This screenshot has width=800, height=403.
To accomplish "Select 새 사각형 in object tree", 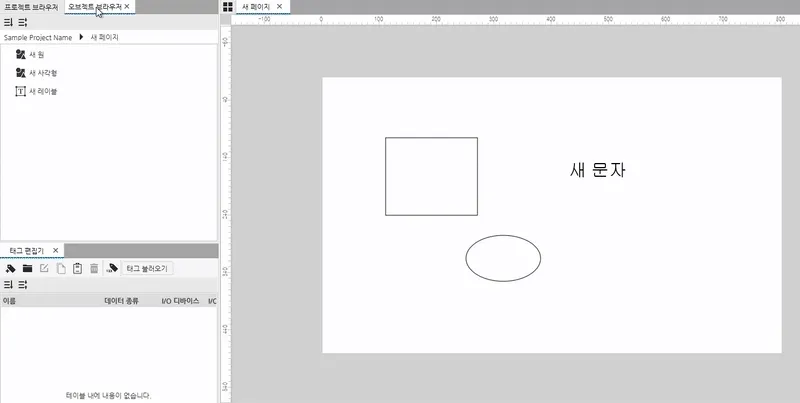I will coord(42,73).
